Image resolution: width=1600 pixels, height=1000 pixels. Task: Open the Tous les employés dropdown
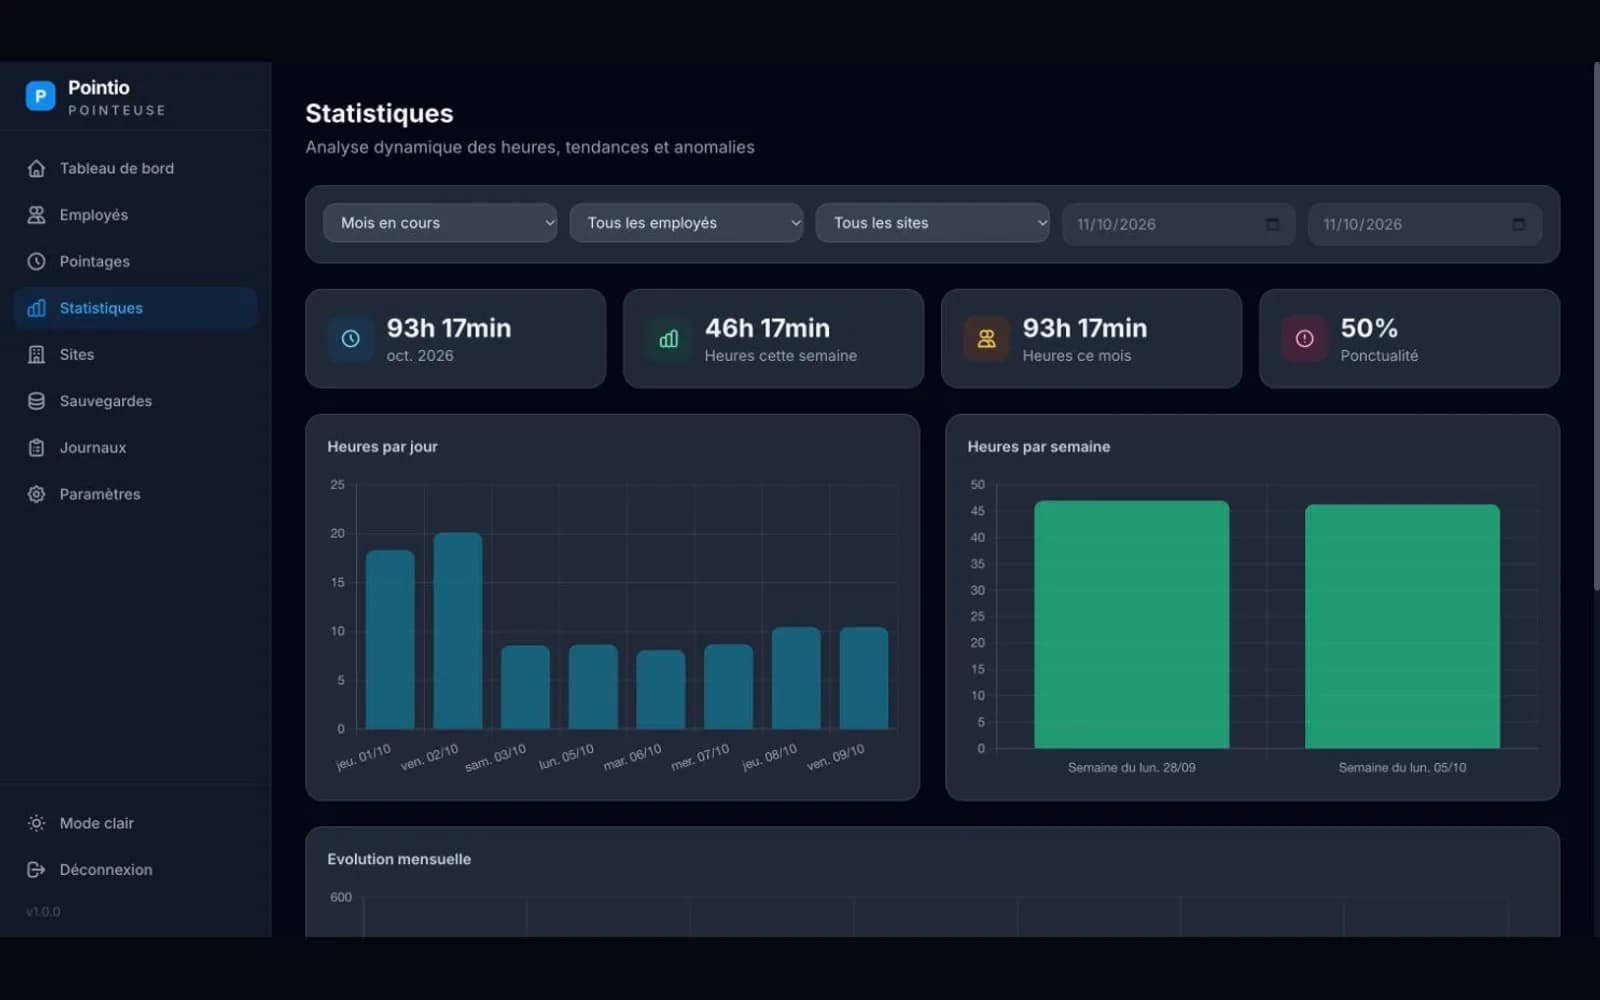(x=686, y=223)
